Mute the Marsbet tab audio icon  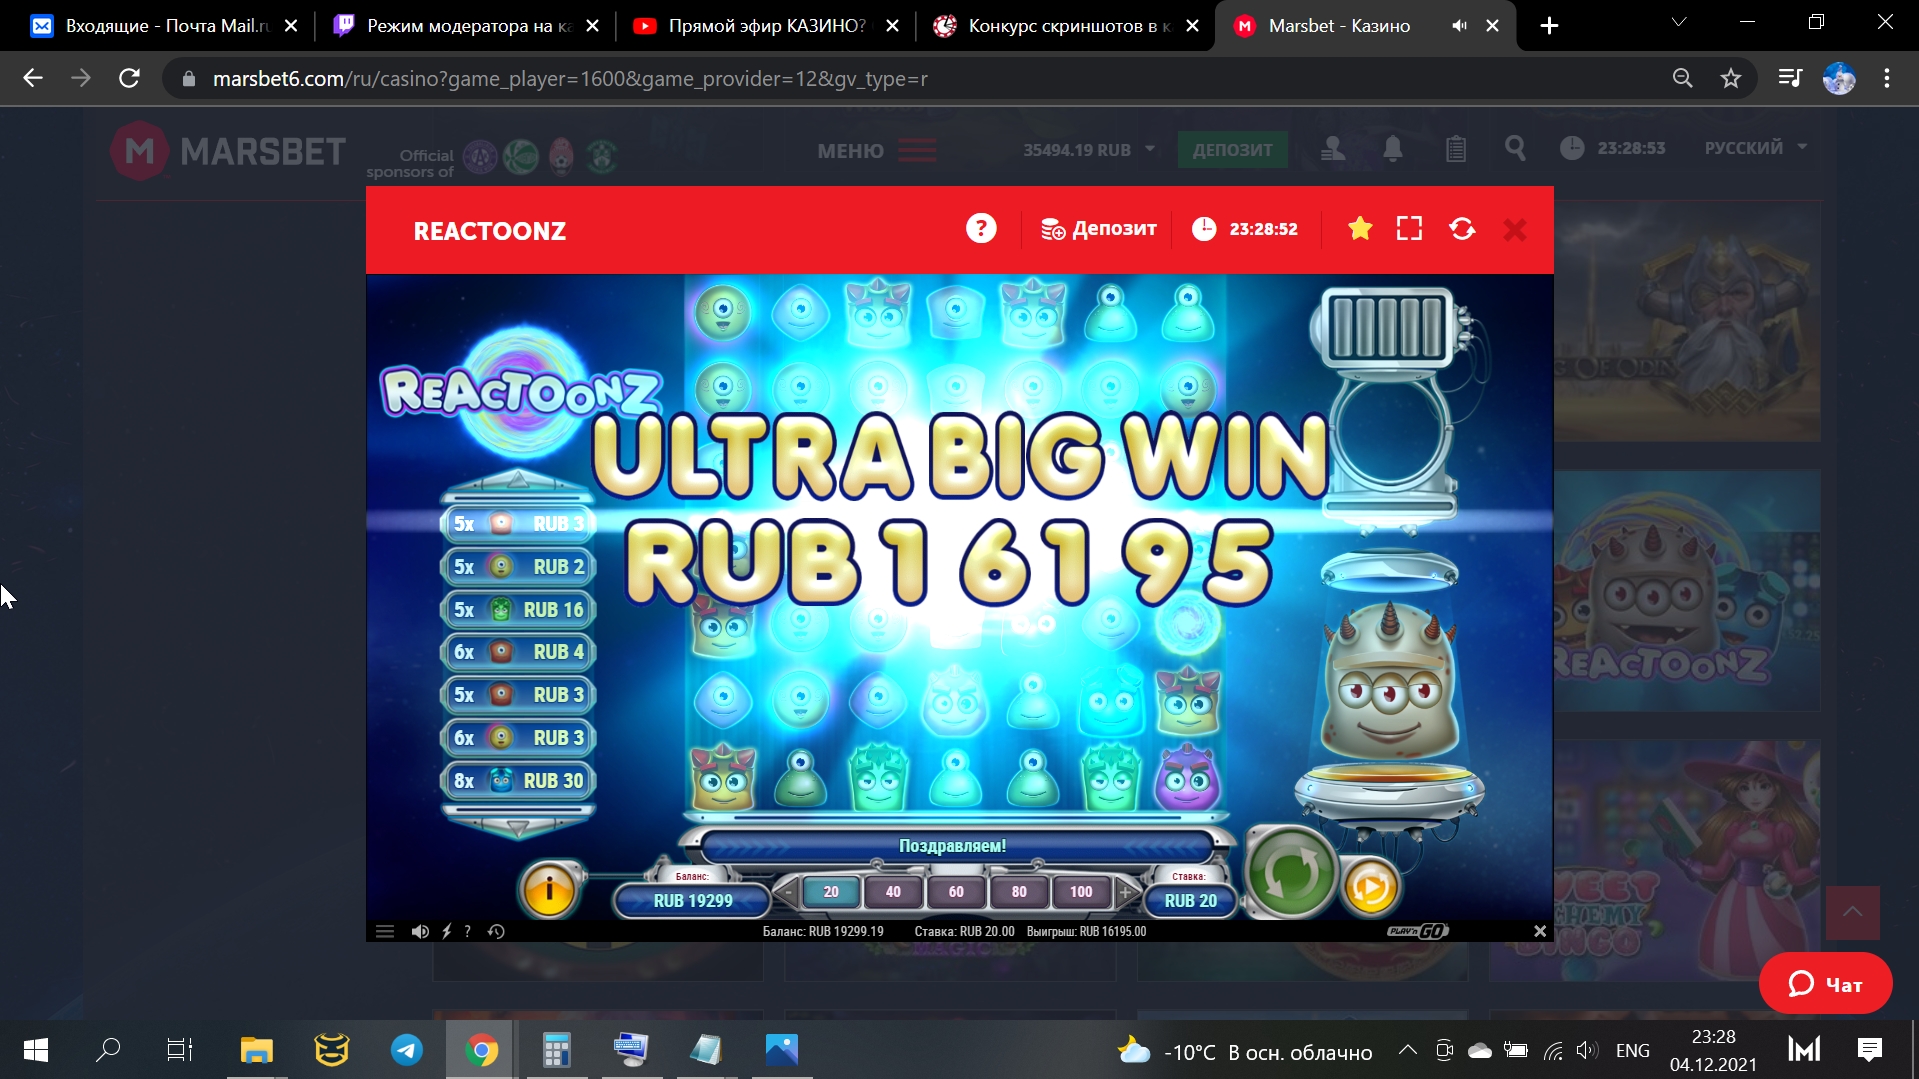[x=1459, y=26]
